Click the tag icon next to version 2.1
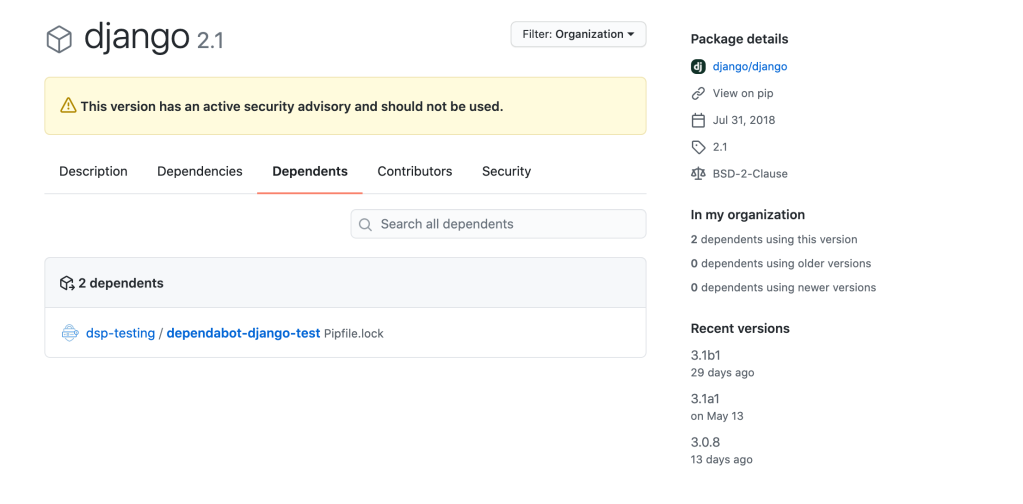This screenshot has width=1023, height=504. point(698,147)
